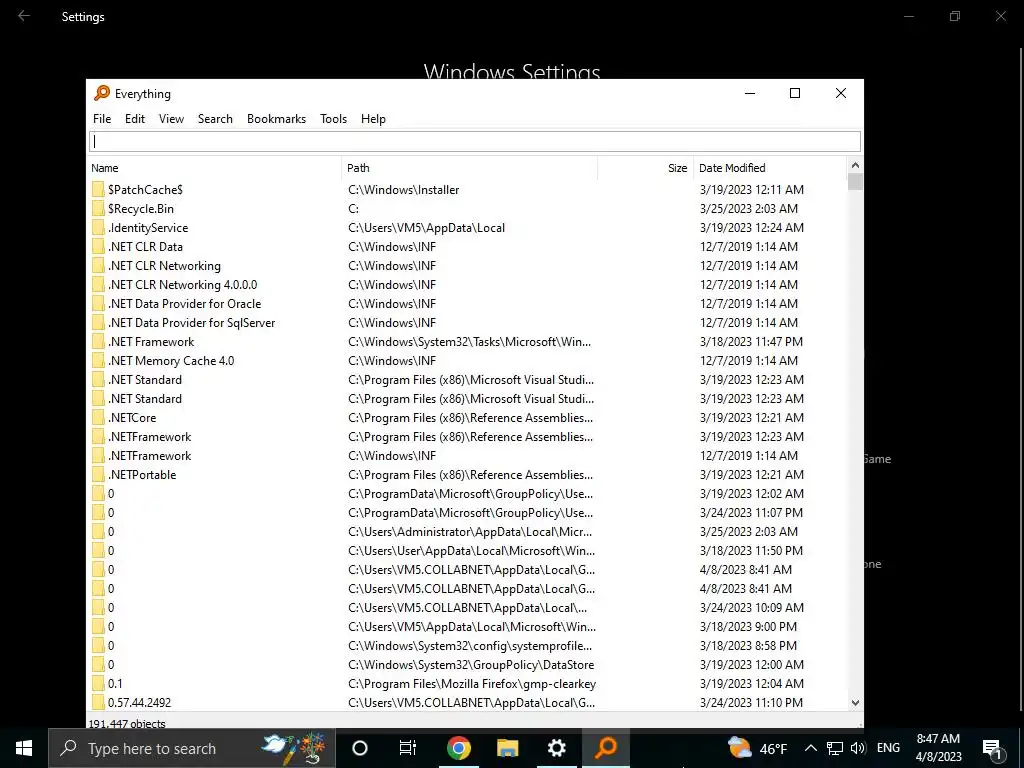Screen dimensions: 1024x768
Task: Go back using Settings window back arrow
Action: click(24, 16)
